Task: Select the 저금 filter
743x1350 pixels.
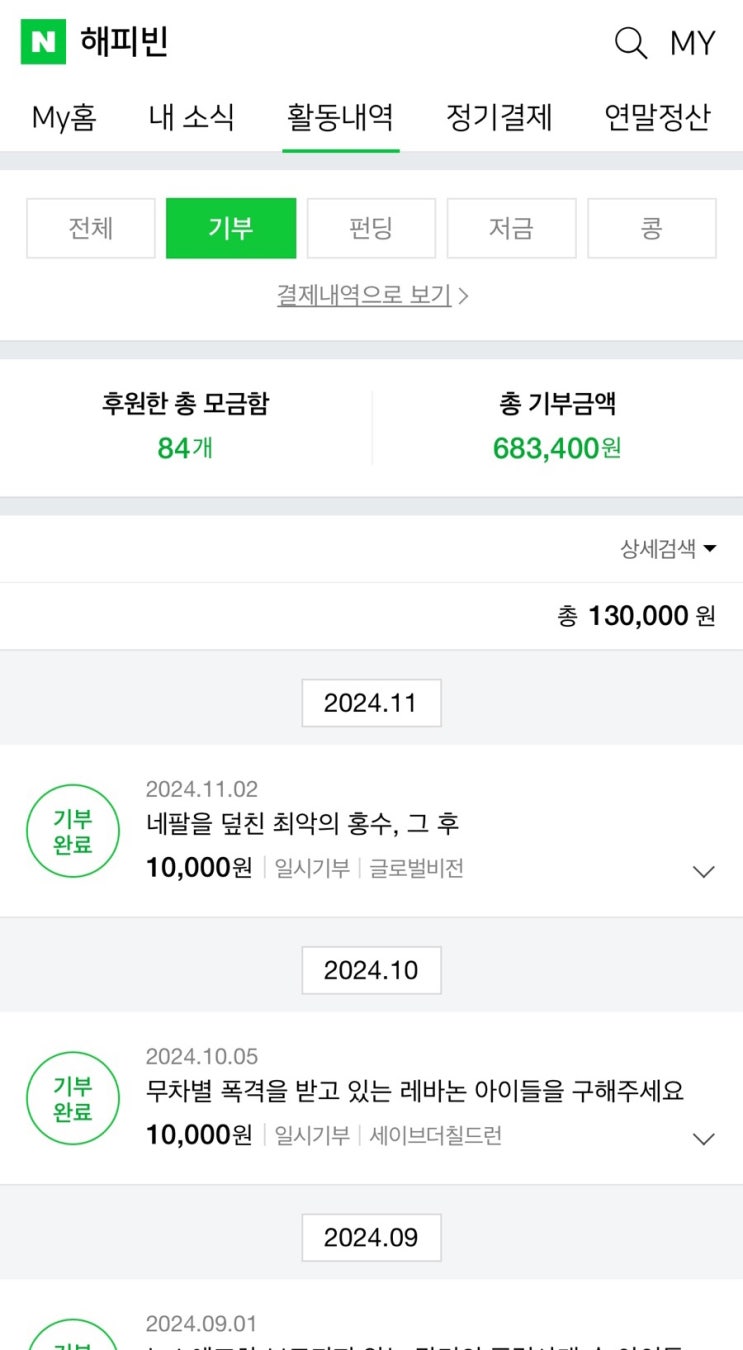Action: (x=511, y=228)
